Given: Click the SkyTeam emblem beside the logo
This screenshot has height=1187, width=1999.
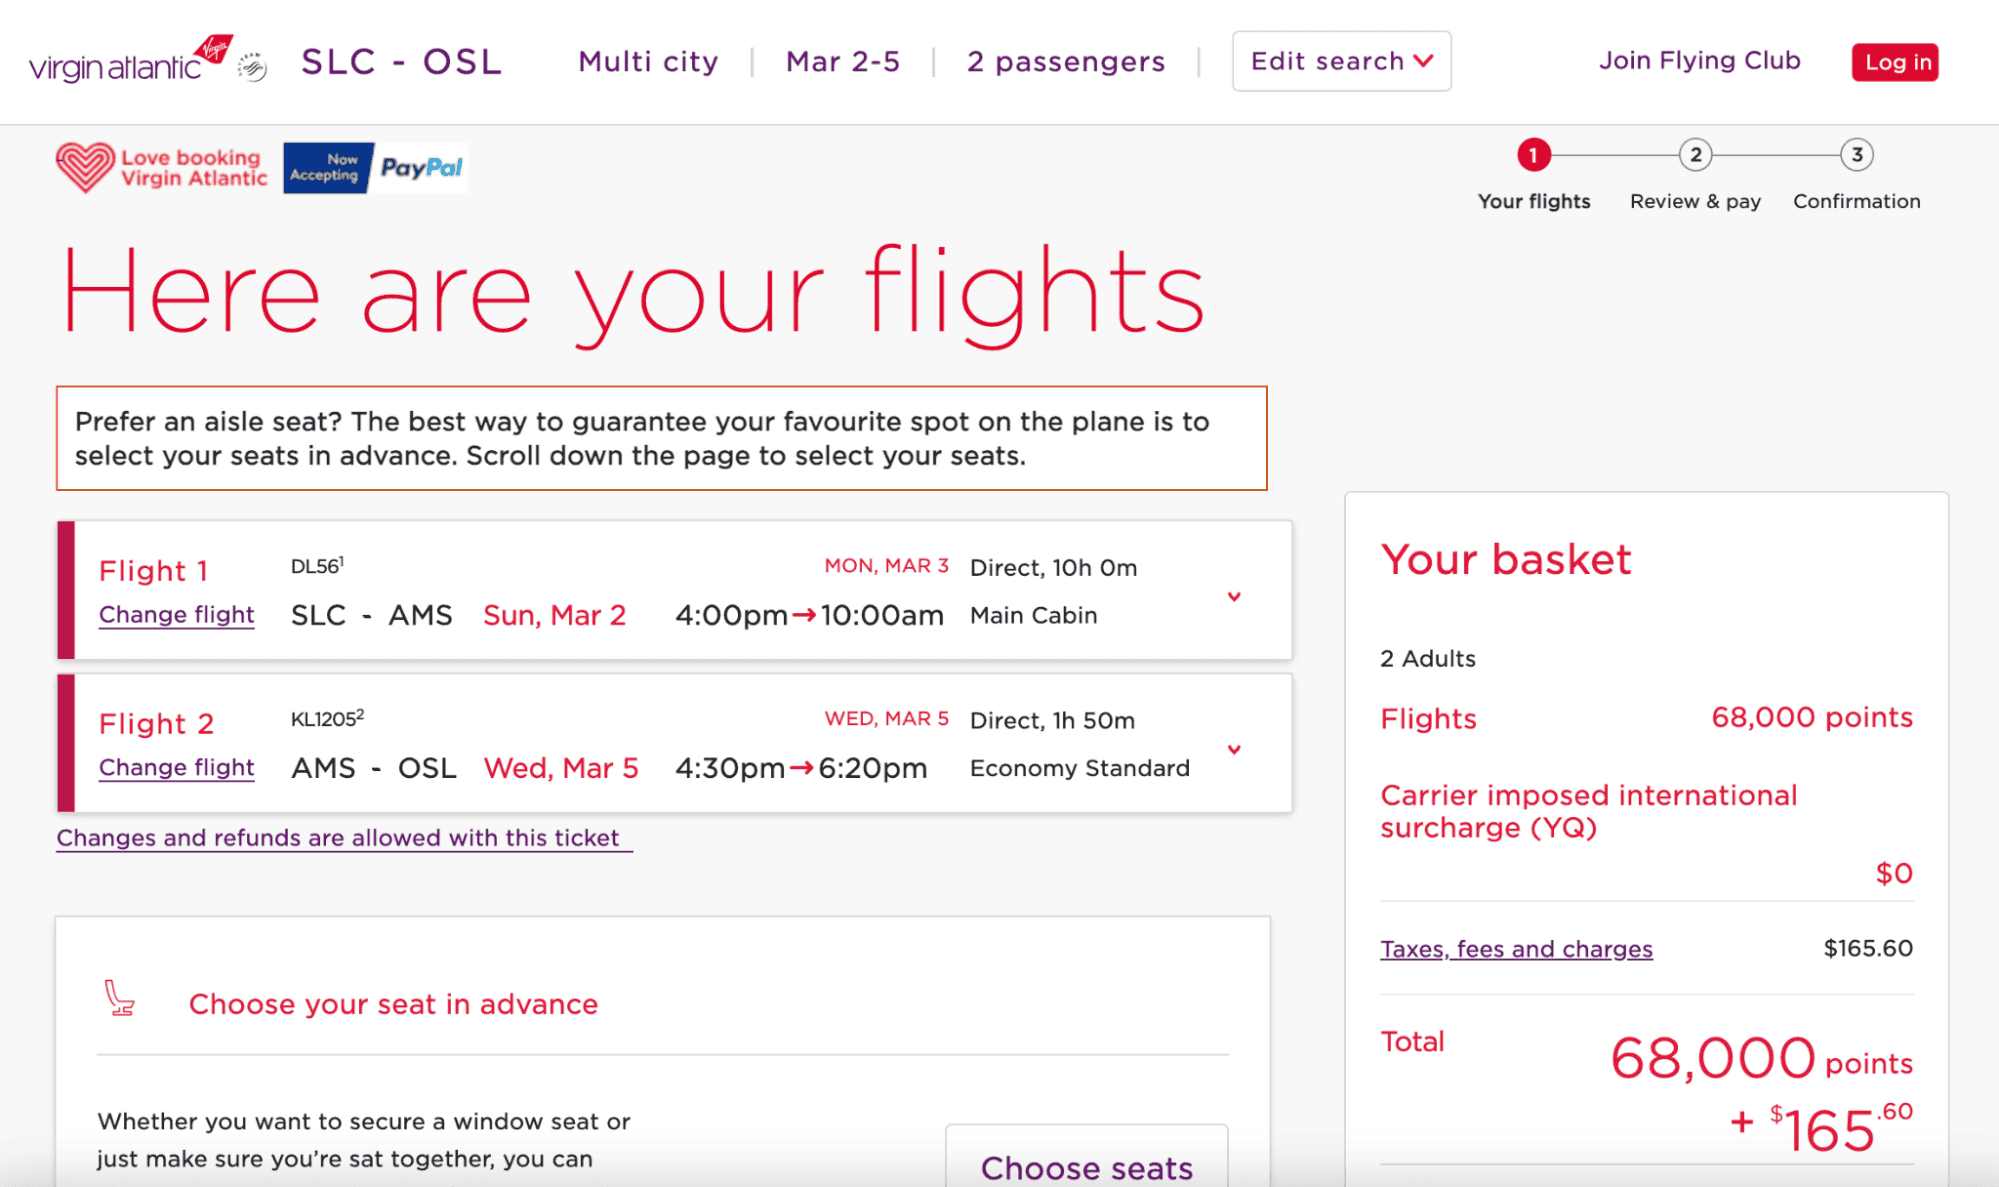Looking at the screenshot, I should pos(252,67).
